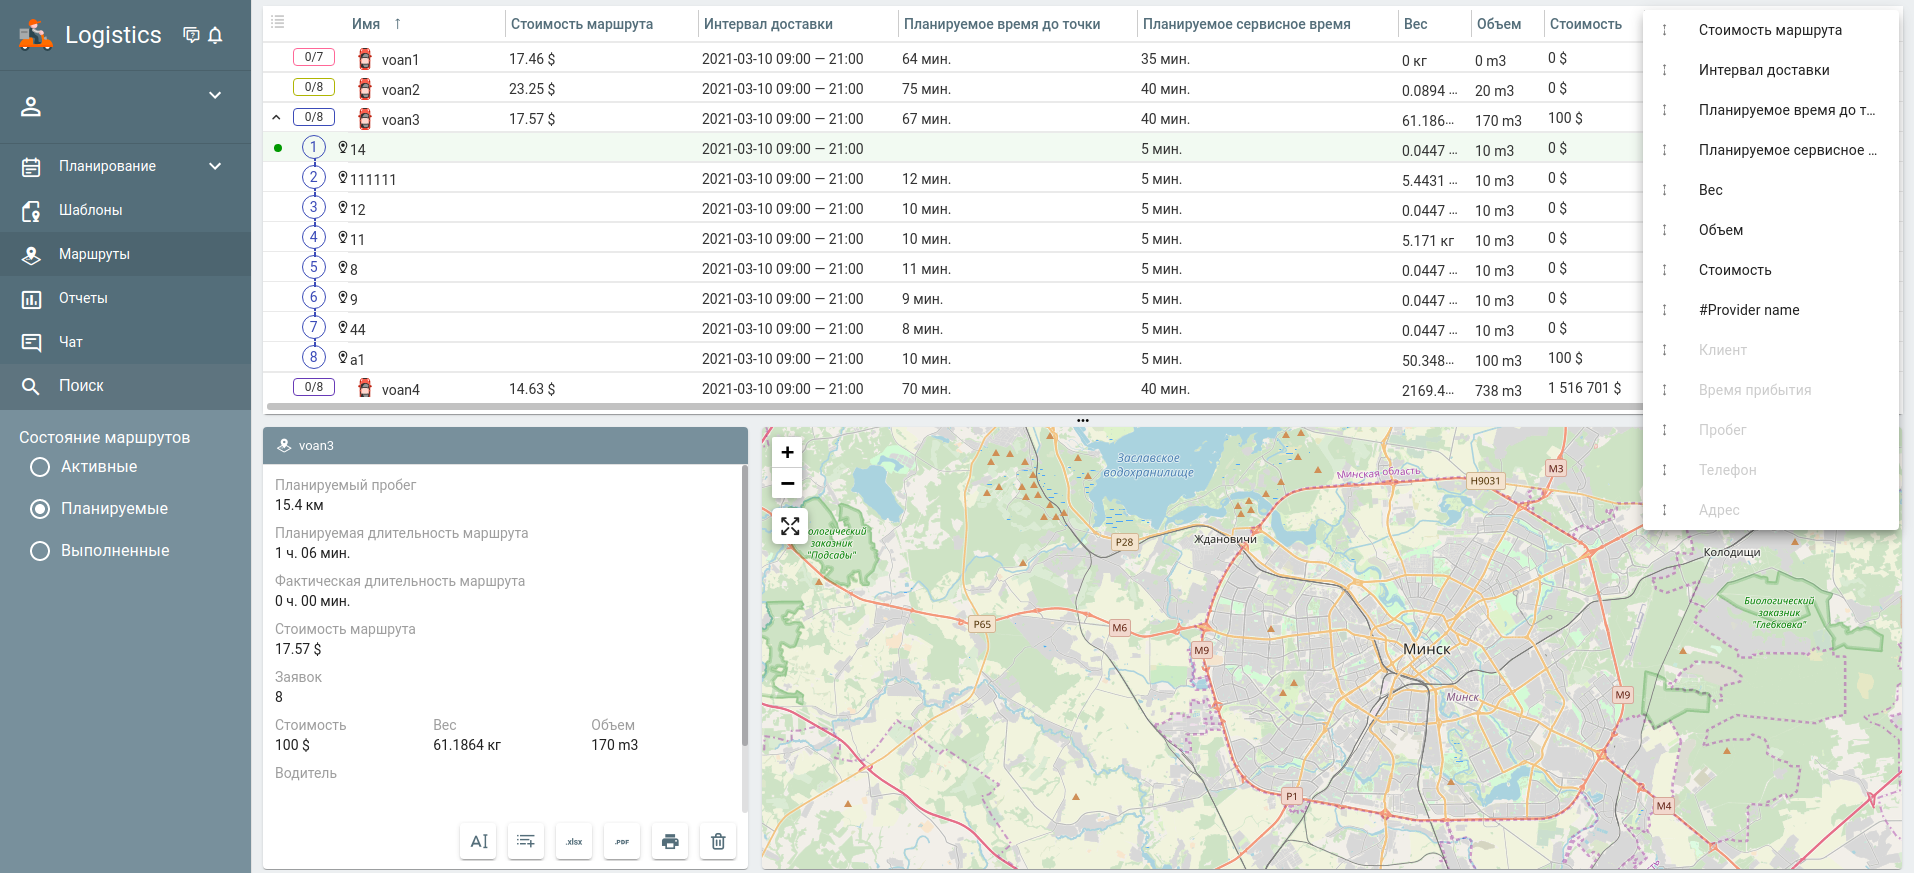The image size is (1914, 873).
Task: Select the Выполненные radio button
Action: (40, 551)
